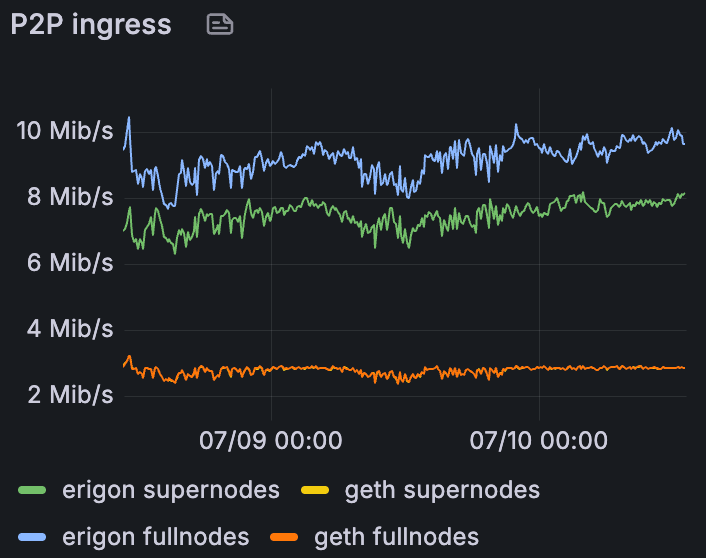
Task: Open yellow color swatch for geth supernodes
Action: (315, 491)
